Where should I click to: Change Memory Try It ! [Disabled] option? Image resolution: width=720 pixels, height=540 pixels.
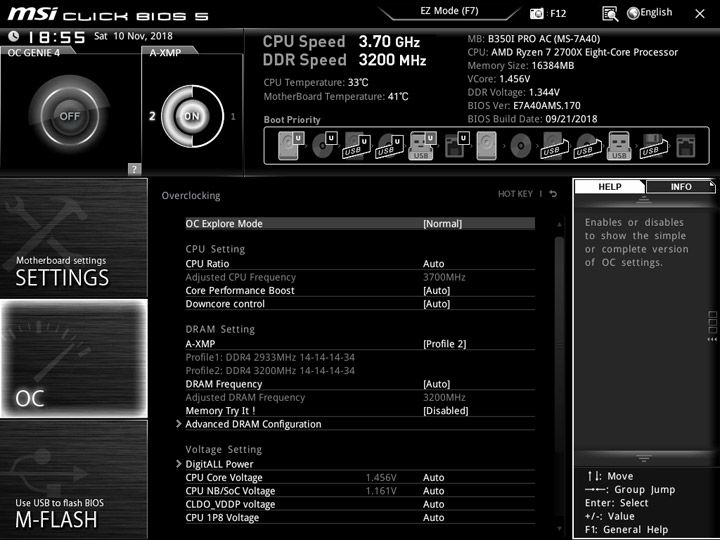pyautogui.click(x=445, y=411)
